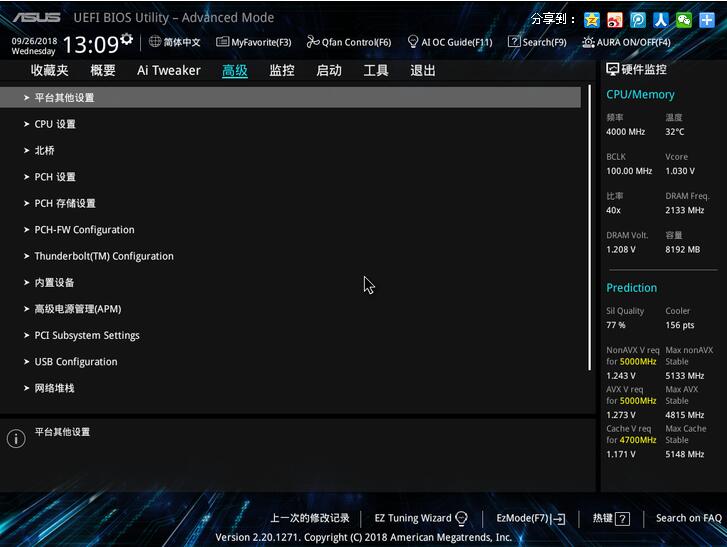The height and width of the screenshot is (547, 727).
Task: Switch to EzMode(F7)
Action: tap(530, 518)
